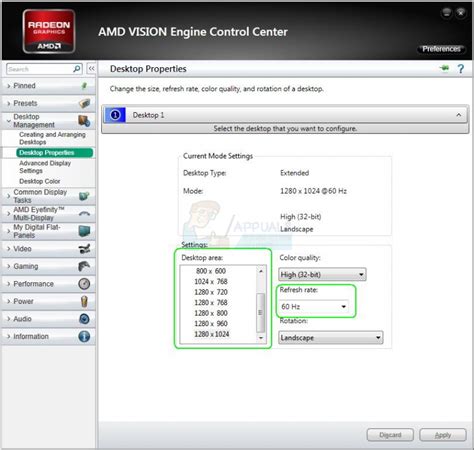Select 1024 x 768 resolution
Viewport: 474px width, 450px height.
[211, 281]
